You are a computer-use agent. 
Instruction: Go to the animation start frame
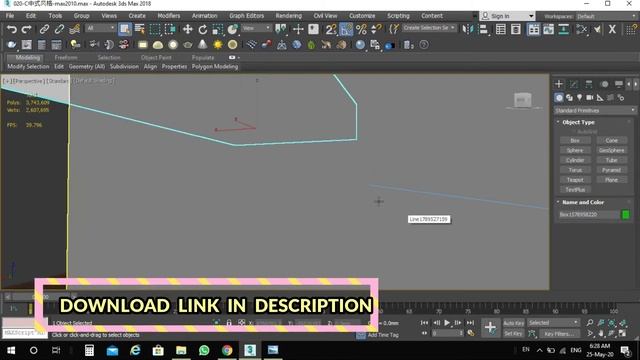click(x=424, y=323)
